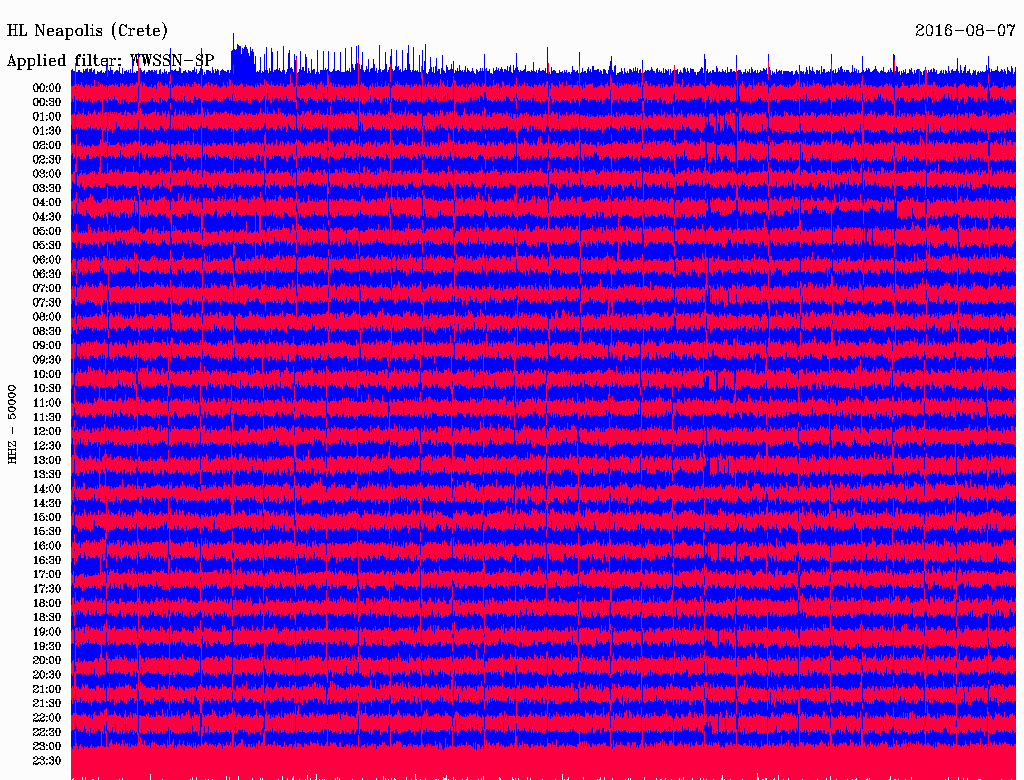Select the 00:00 time row label
The height and width of the screenshot is (780, 1024).
click(x=47, y=88)
